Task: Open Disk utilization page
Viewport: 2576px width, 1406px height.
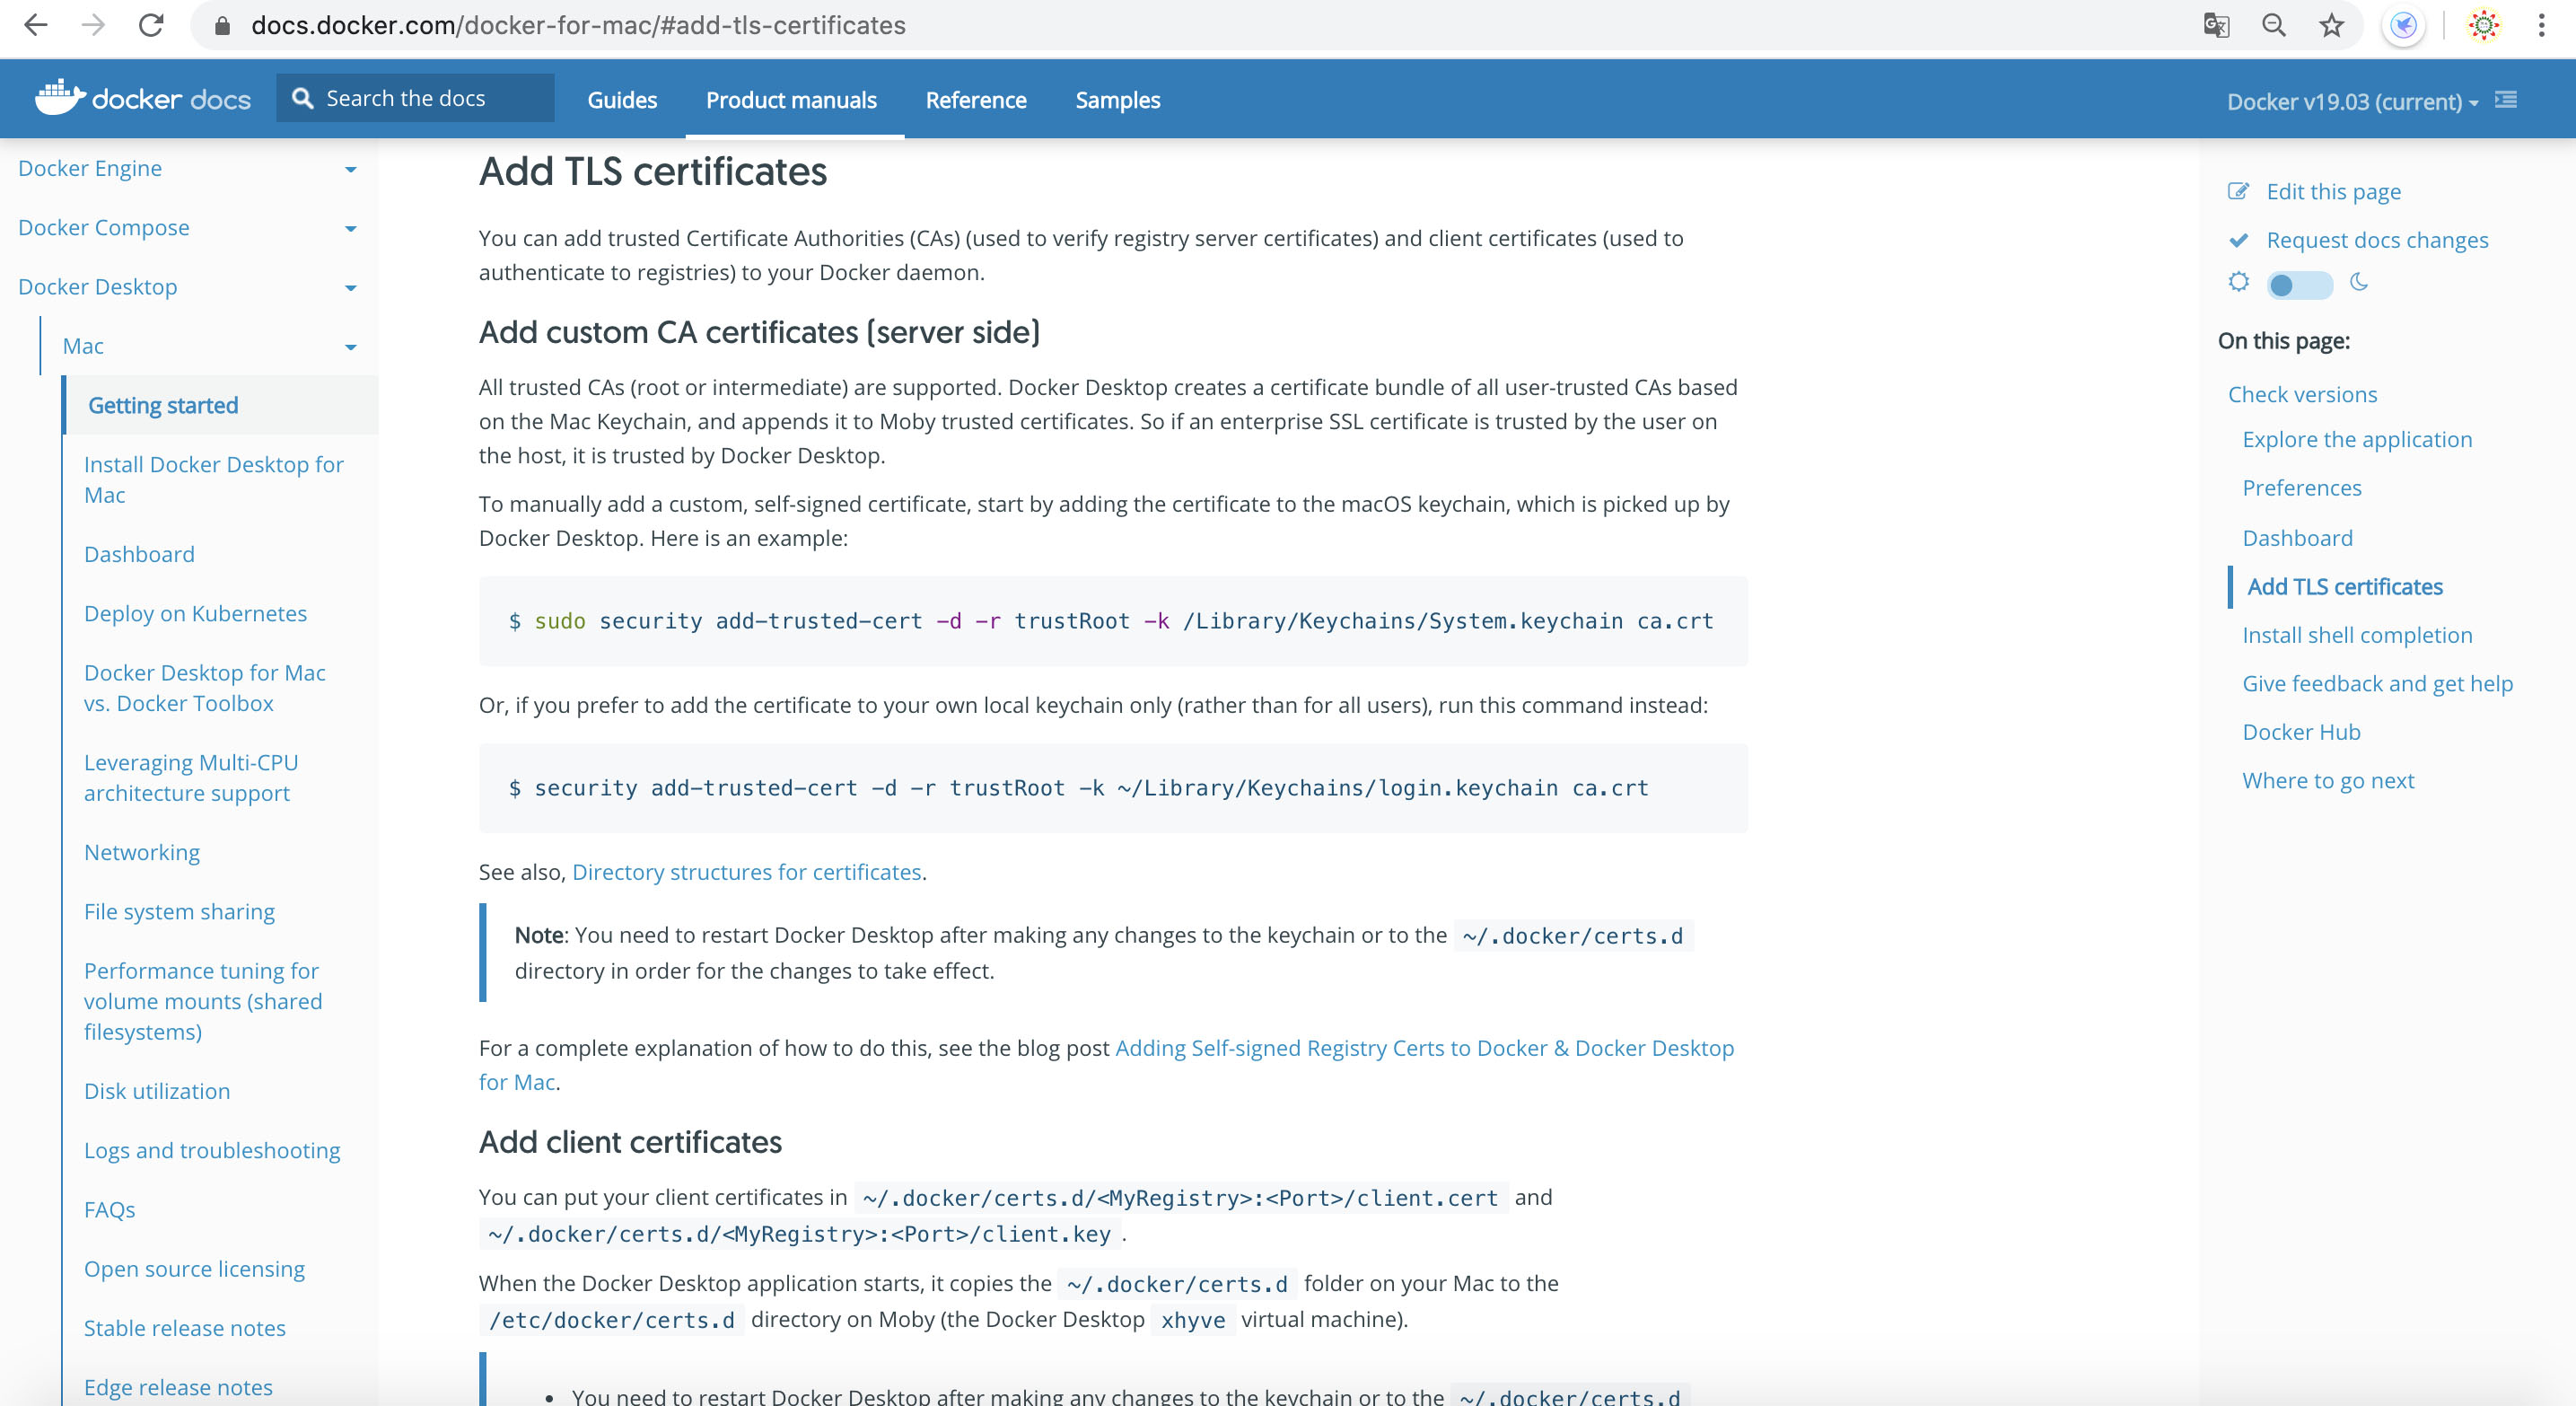Action: [x=157, y=1091]
